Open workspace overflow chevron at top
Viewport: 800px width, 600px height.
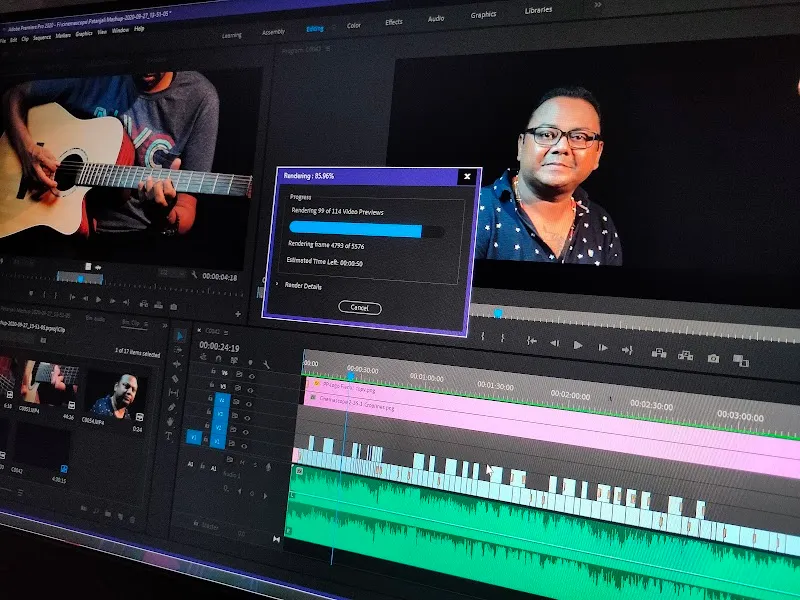point(598,5)
